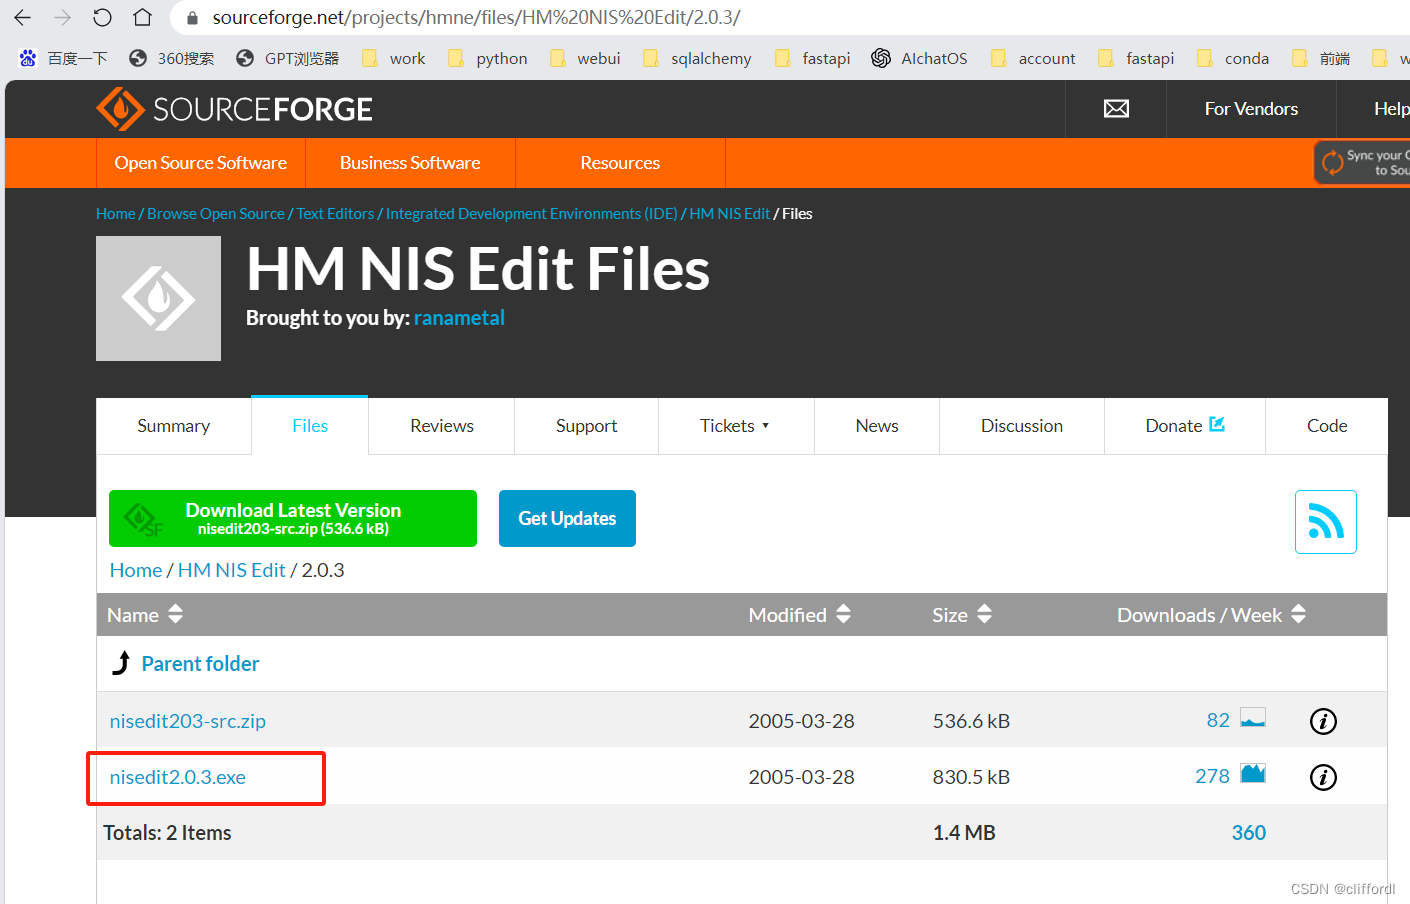Image resolution: width=1410 pixels, height=904 pixels.
Task: Open the GPT浏览器 bookmark
Action: [x=288, y=58]
